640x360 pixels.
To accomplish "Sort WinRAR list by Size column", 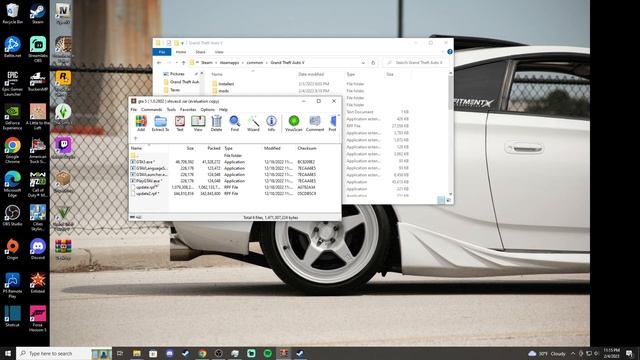I will click(x=190, y=148).
